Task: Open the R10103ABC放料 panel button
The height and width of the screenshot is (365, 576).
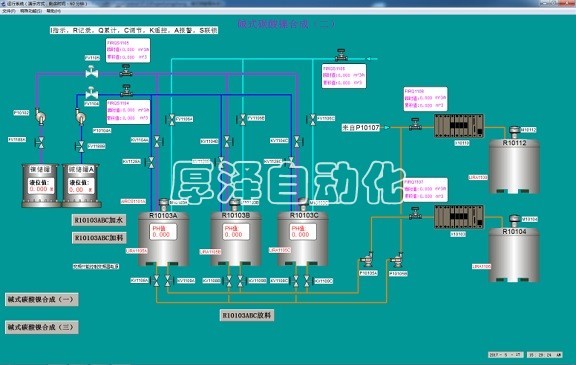Action: 247,315
